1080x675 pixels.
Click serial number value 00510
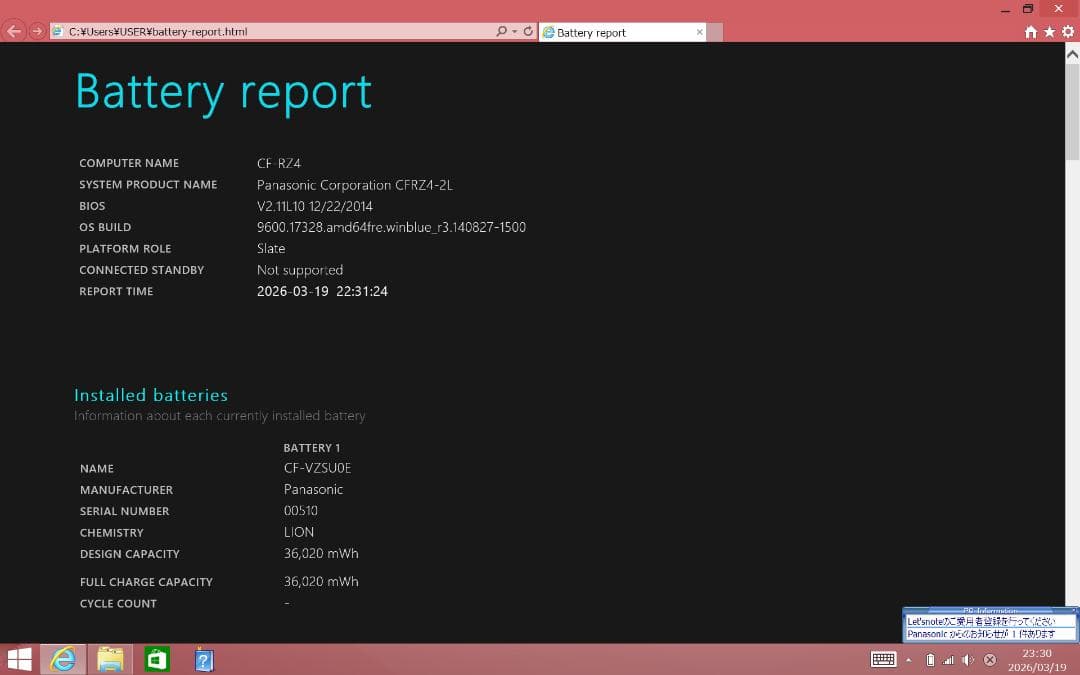pos(301,511)
